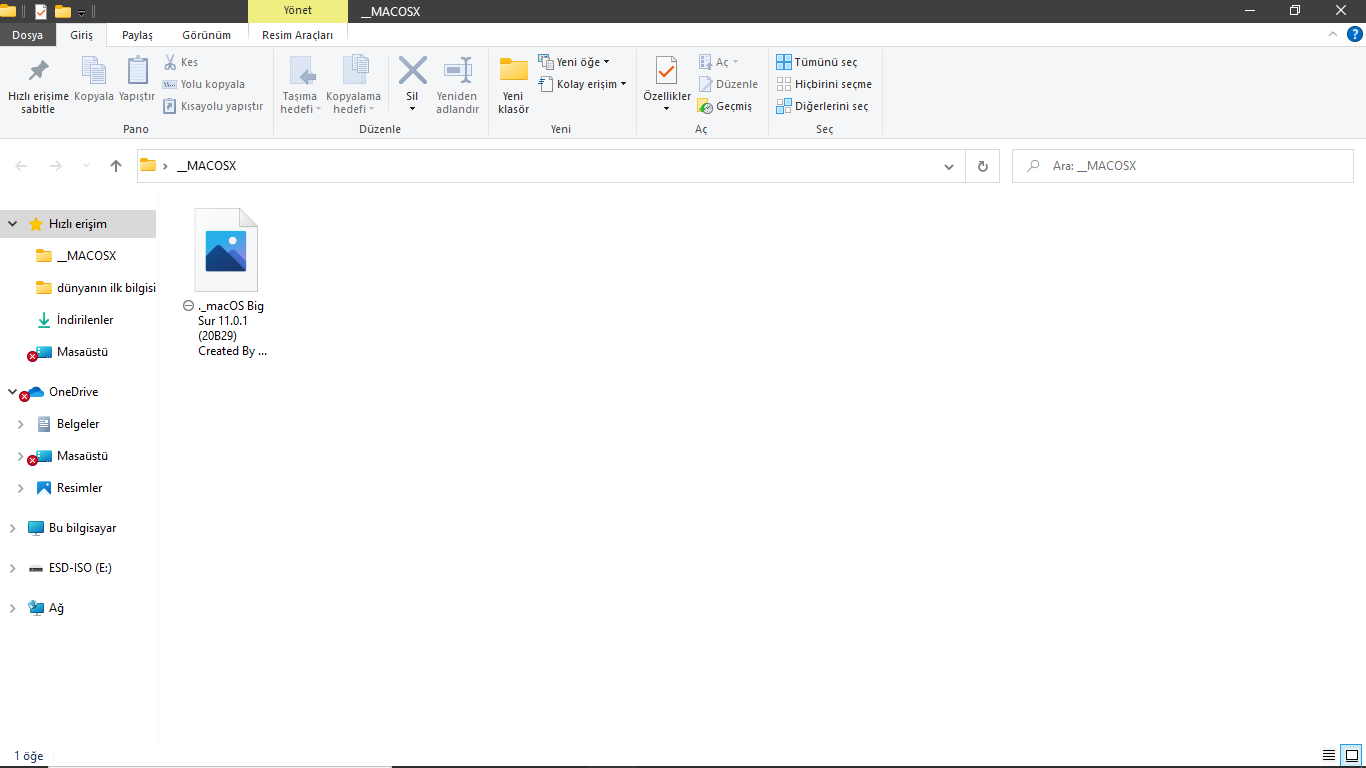Expand the Ağ network node

click(13, 608)
